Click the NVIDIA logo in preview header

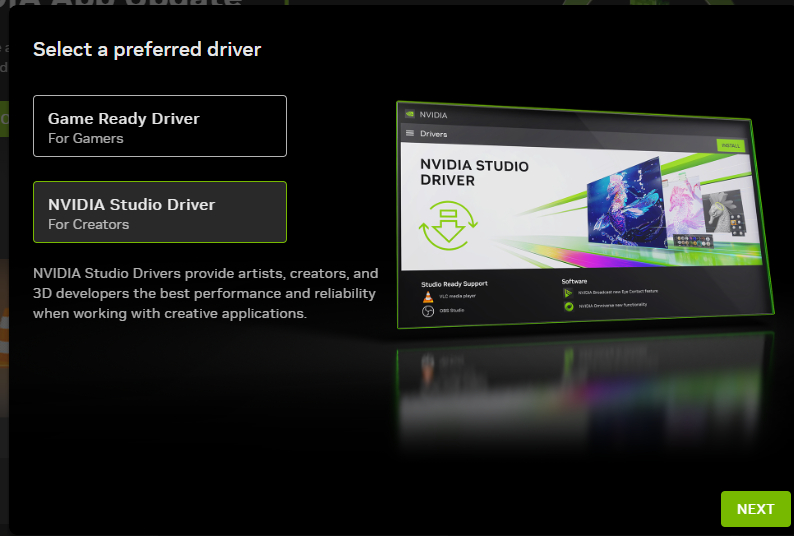click(409, 114)
